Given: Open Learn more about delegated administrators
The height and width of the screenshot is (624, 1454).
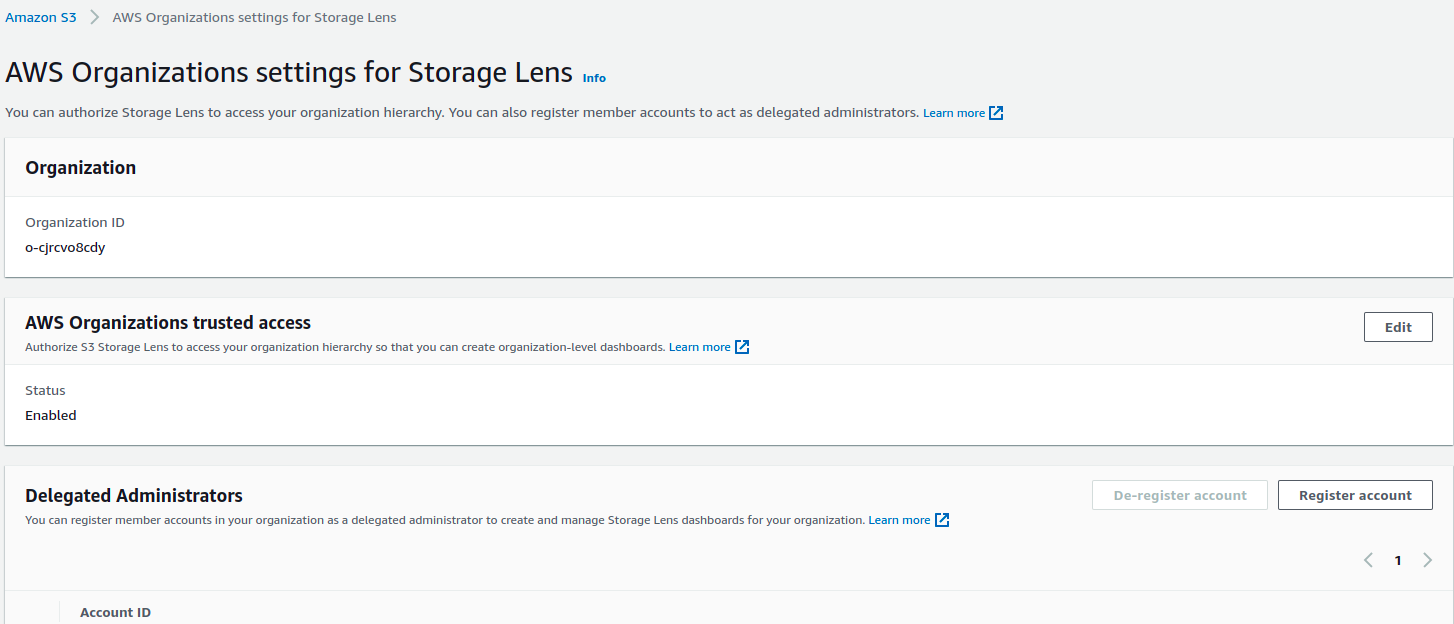Looking at the screenshot, I should pos(899,520).
